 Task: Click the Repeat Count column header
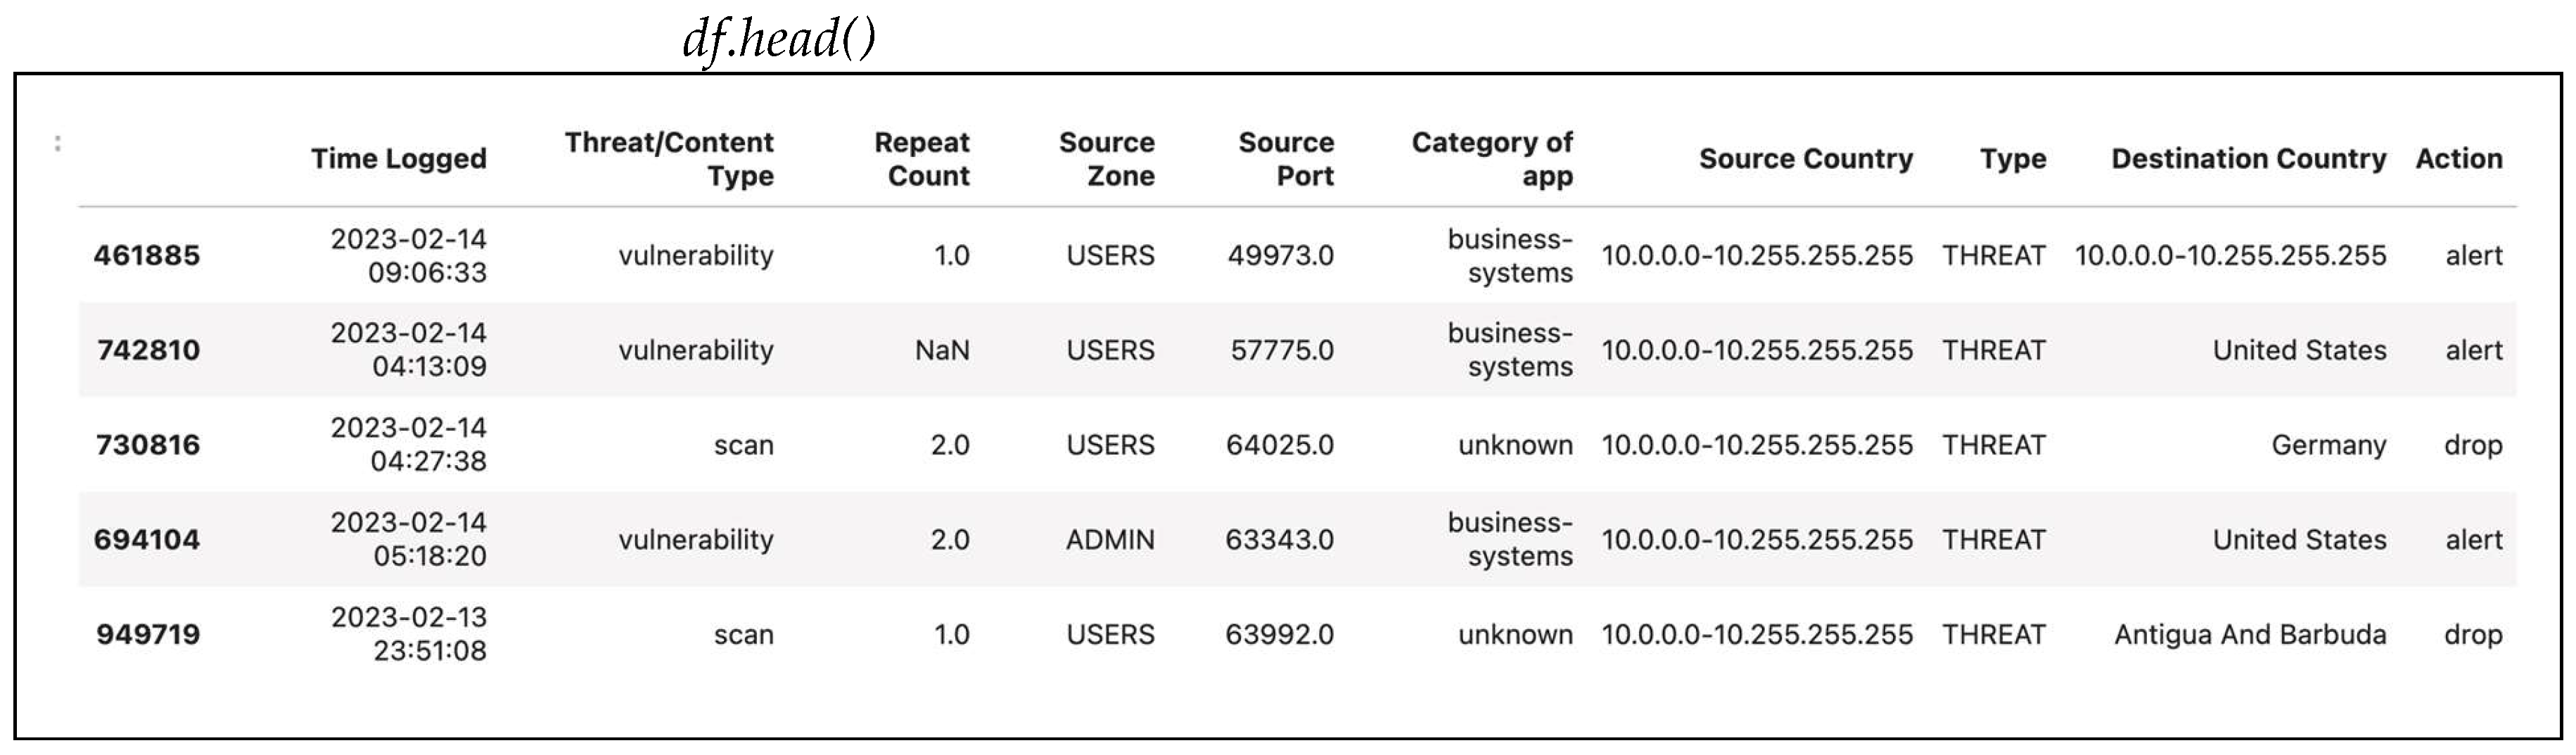point(921,159)
